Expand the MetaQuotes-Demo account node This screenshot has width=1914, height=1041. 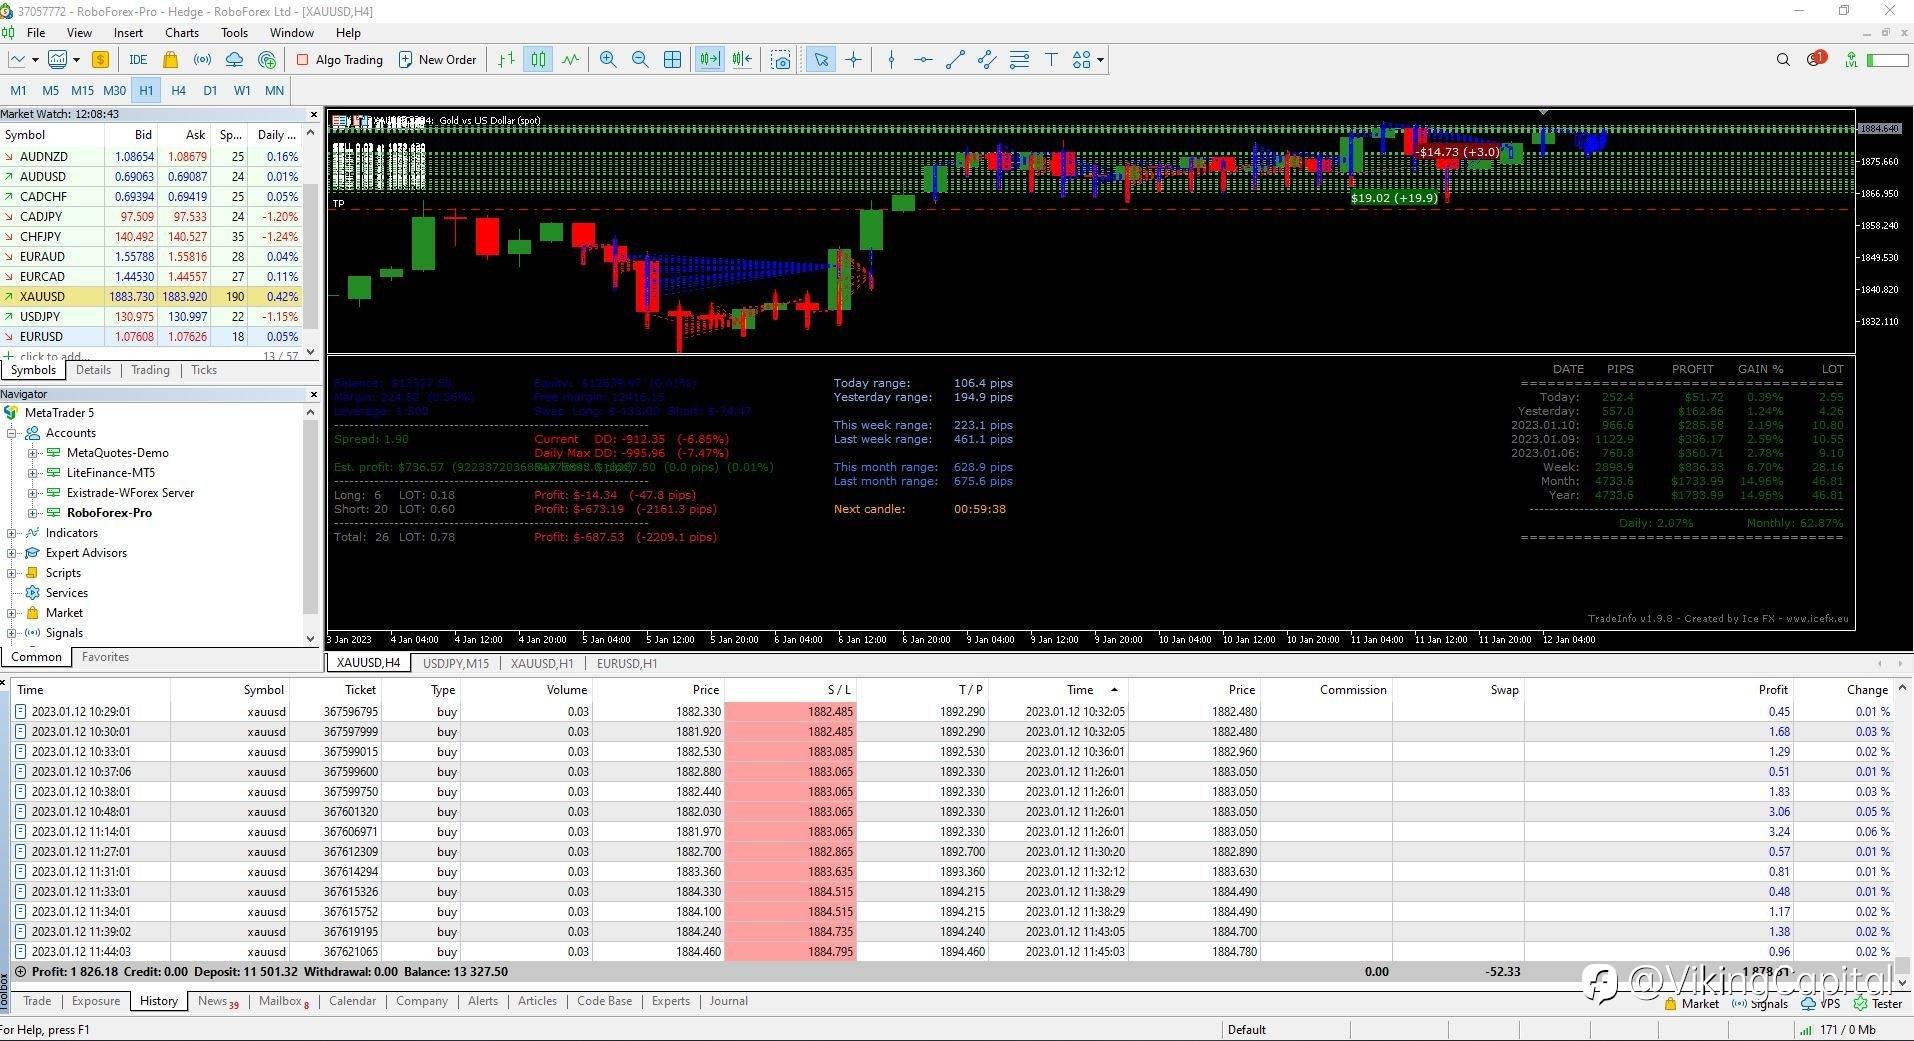32,453
